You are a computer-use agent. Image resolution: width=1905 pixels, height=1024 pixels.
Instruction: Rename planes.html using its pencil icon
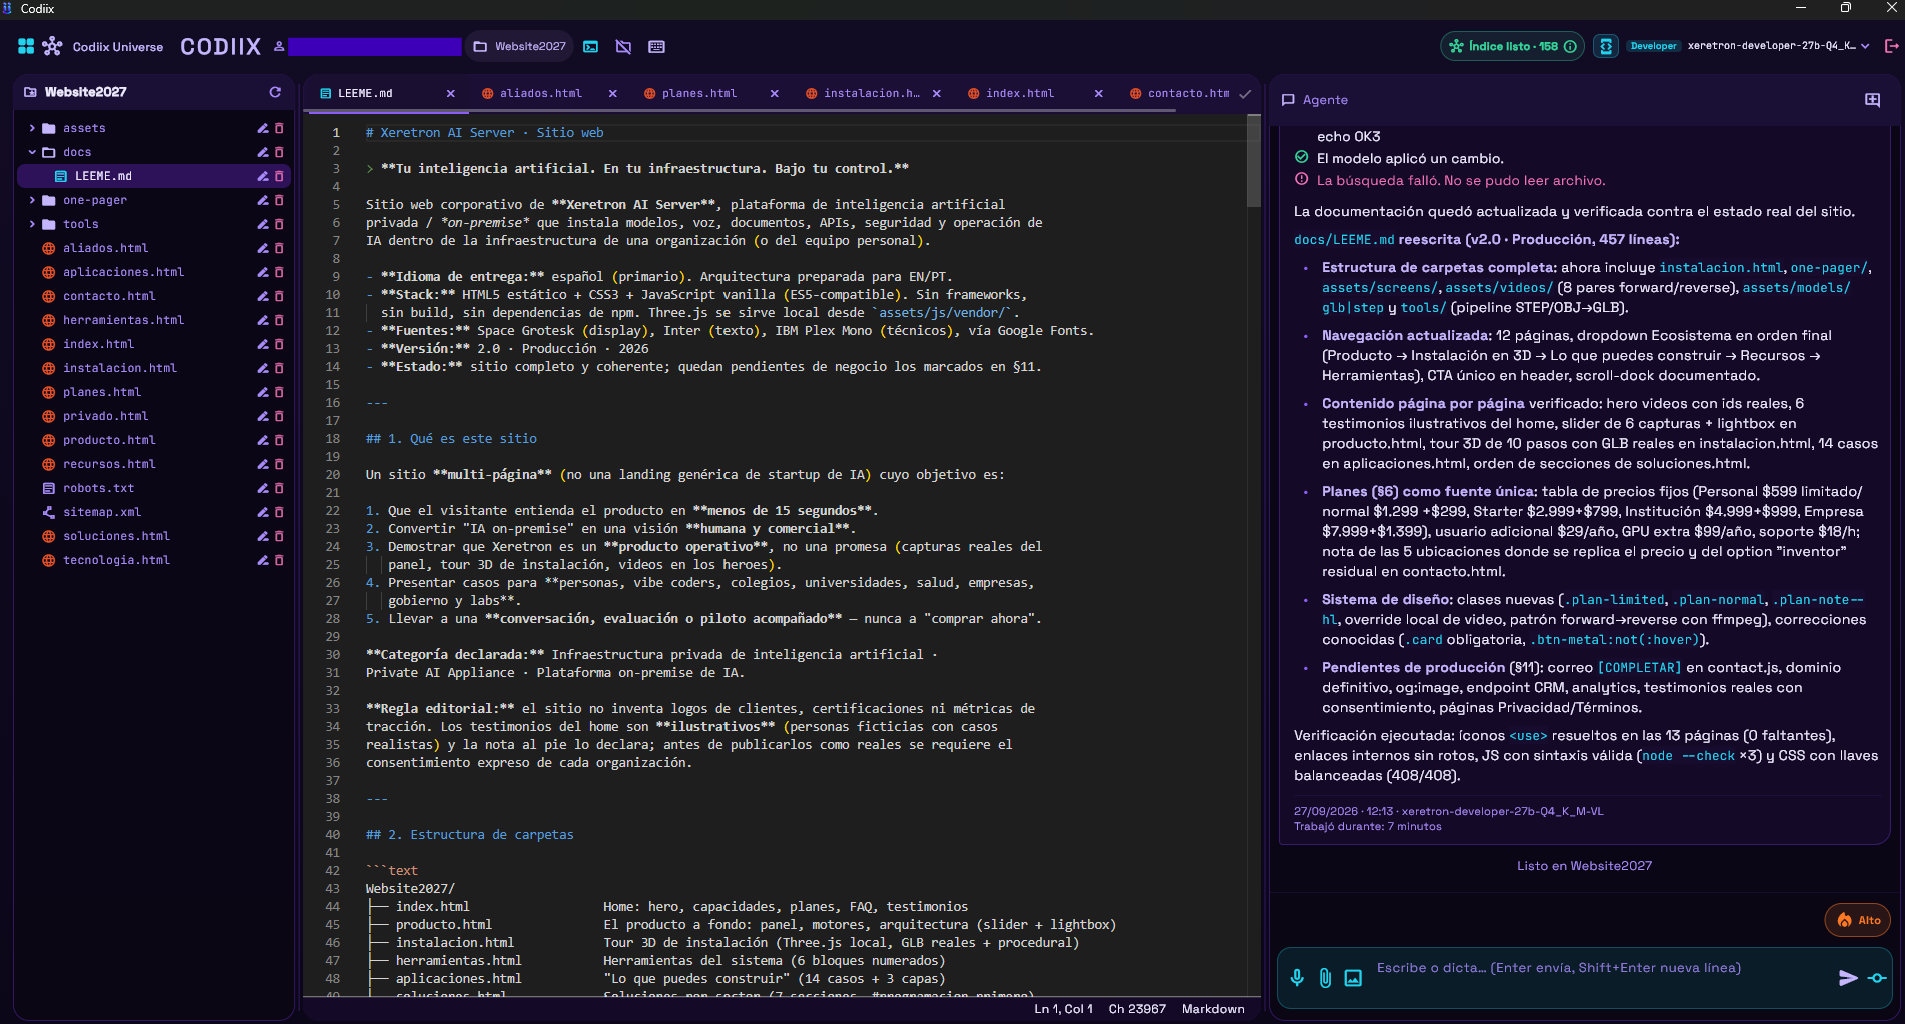[x=263, y=392]
